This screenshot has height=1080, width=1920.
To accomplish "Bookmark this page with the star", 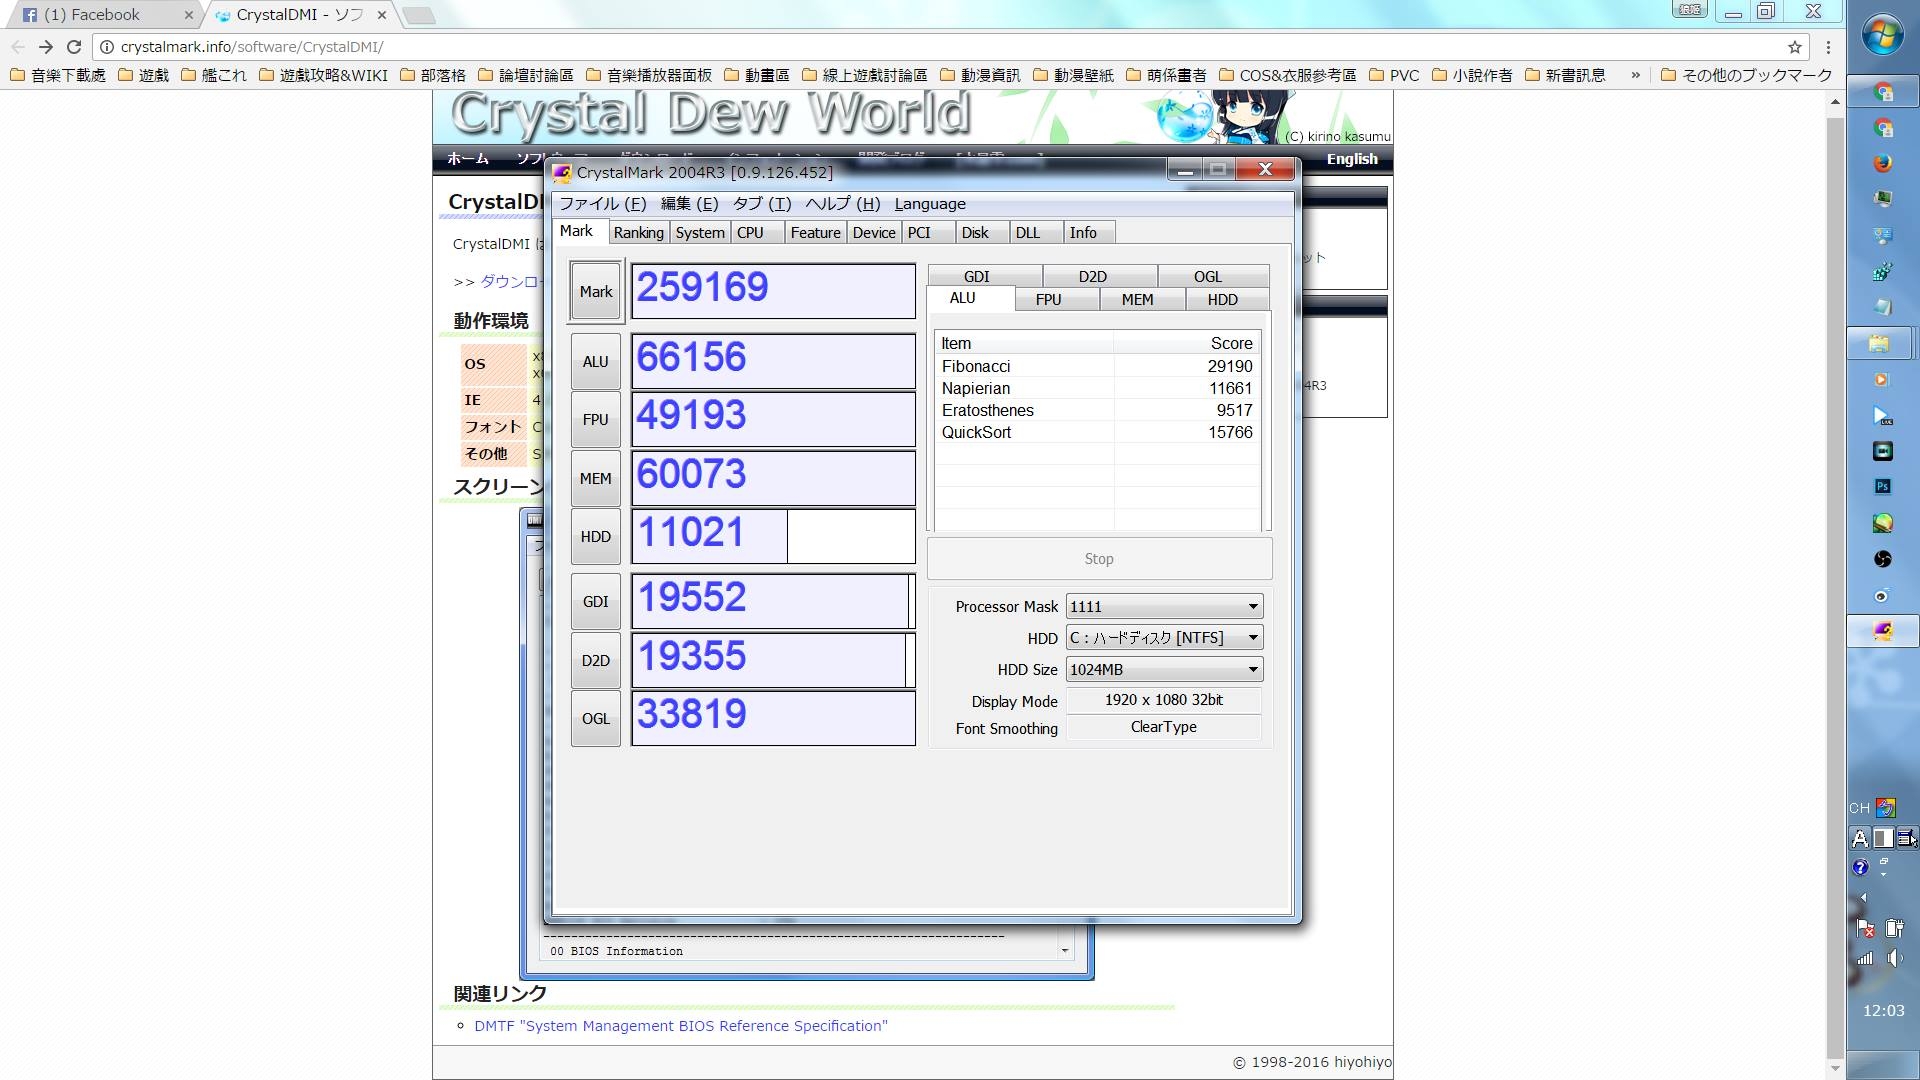I will pyautogui.click(x=1795, y=47).
